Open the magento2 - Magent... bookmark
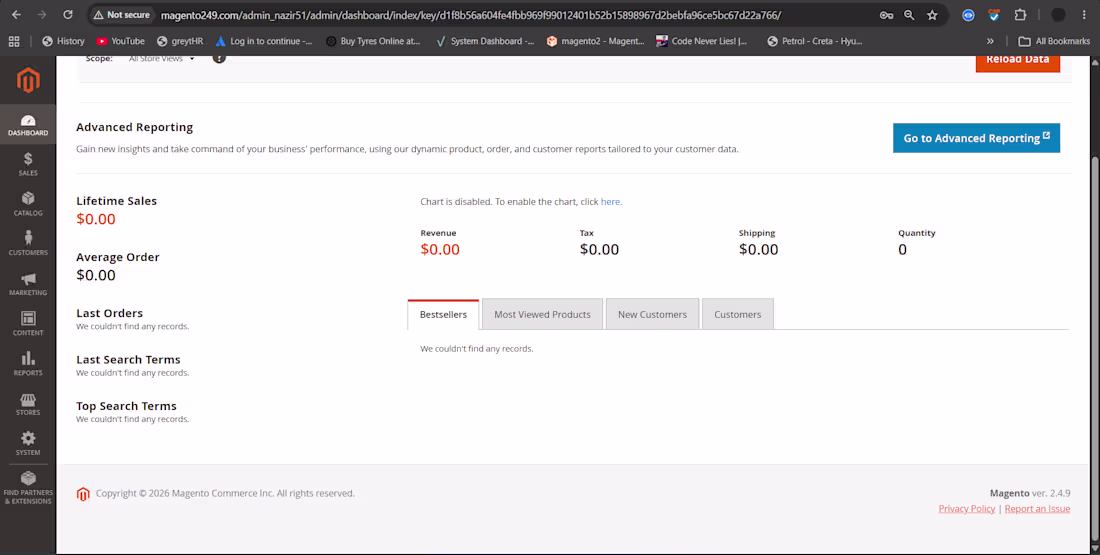 pyautogui.click(x=596, y=41)
